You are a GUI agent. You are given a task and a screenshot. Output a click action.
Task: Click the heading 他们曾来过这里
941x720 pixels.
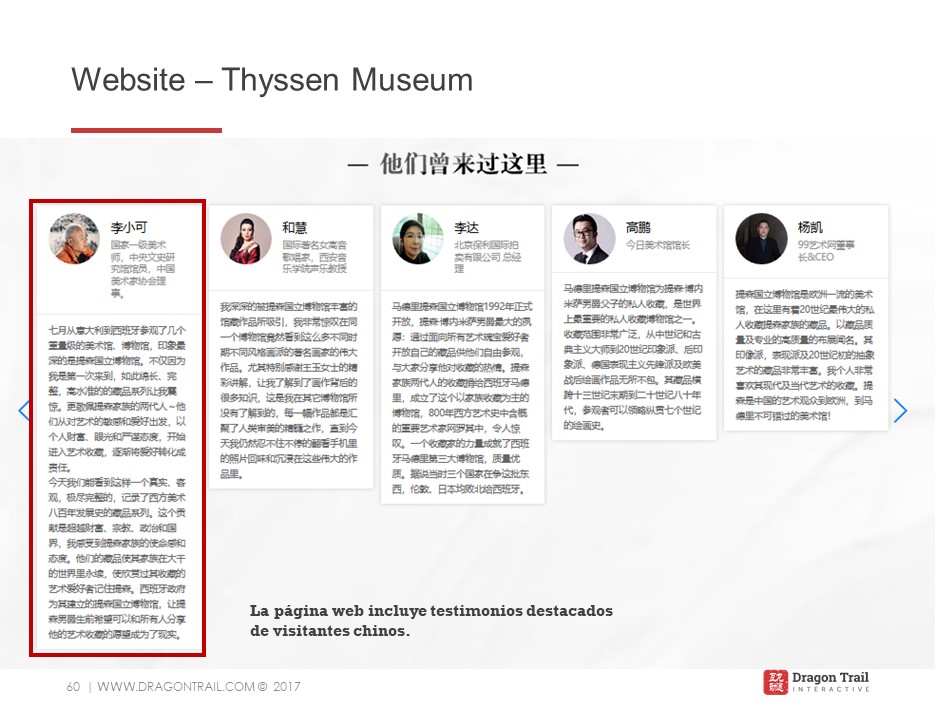(x=463, y=164)
